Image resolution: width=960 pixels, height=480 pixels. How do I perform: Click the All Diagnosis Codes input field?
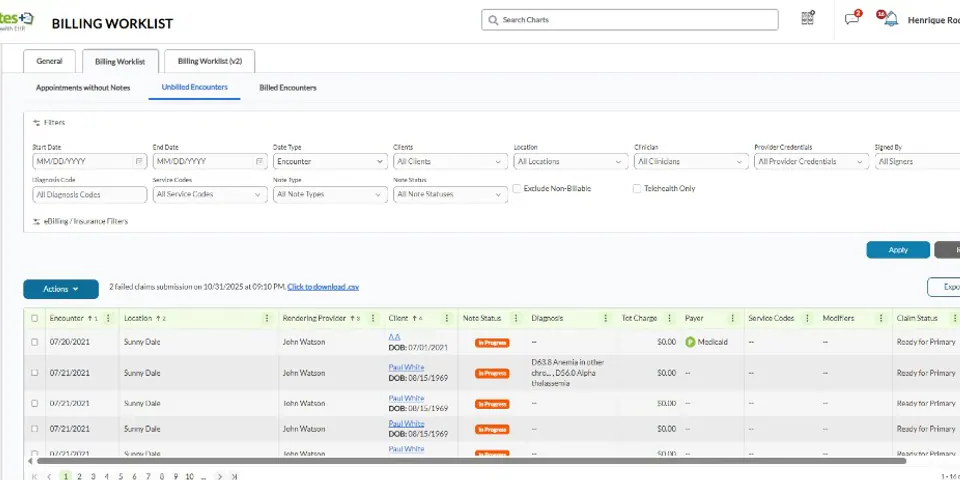(x=89, y=195)
